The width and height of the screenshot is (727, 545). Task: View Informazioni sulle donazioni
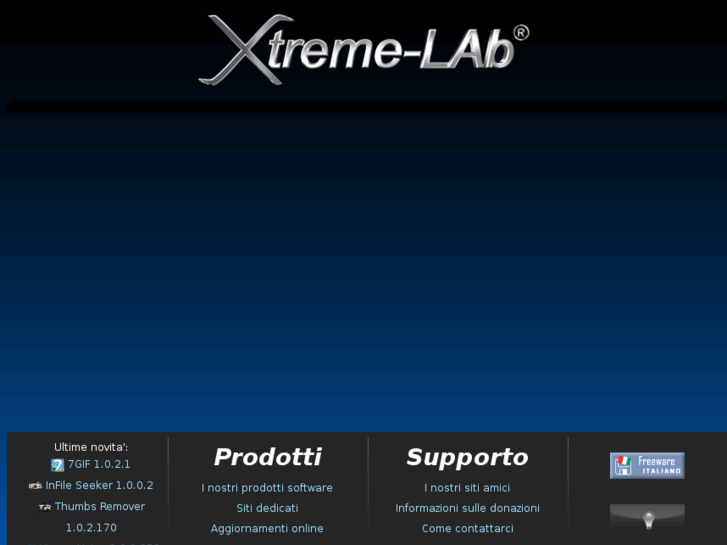467,508
